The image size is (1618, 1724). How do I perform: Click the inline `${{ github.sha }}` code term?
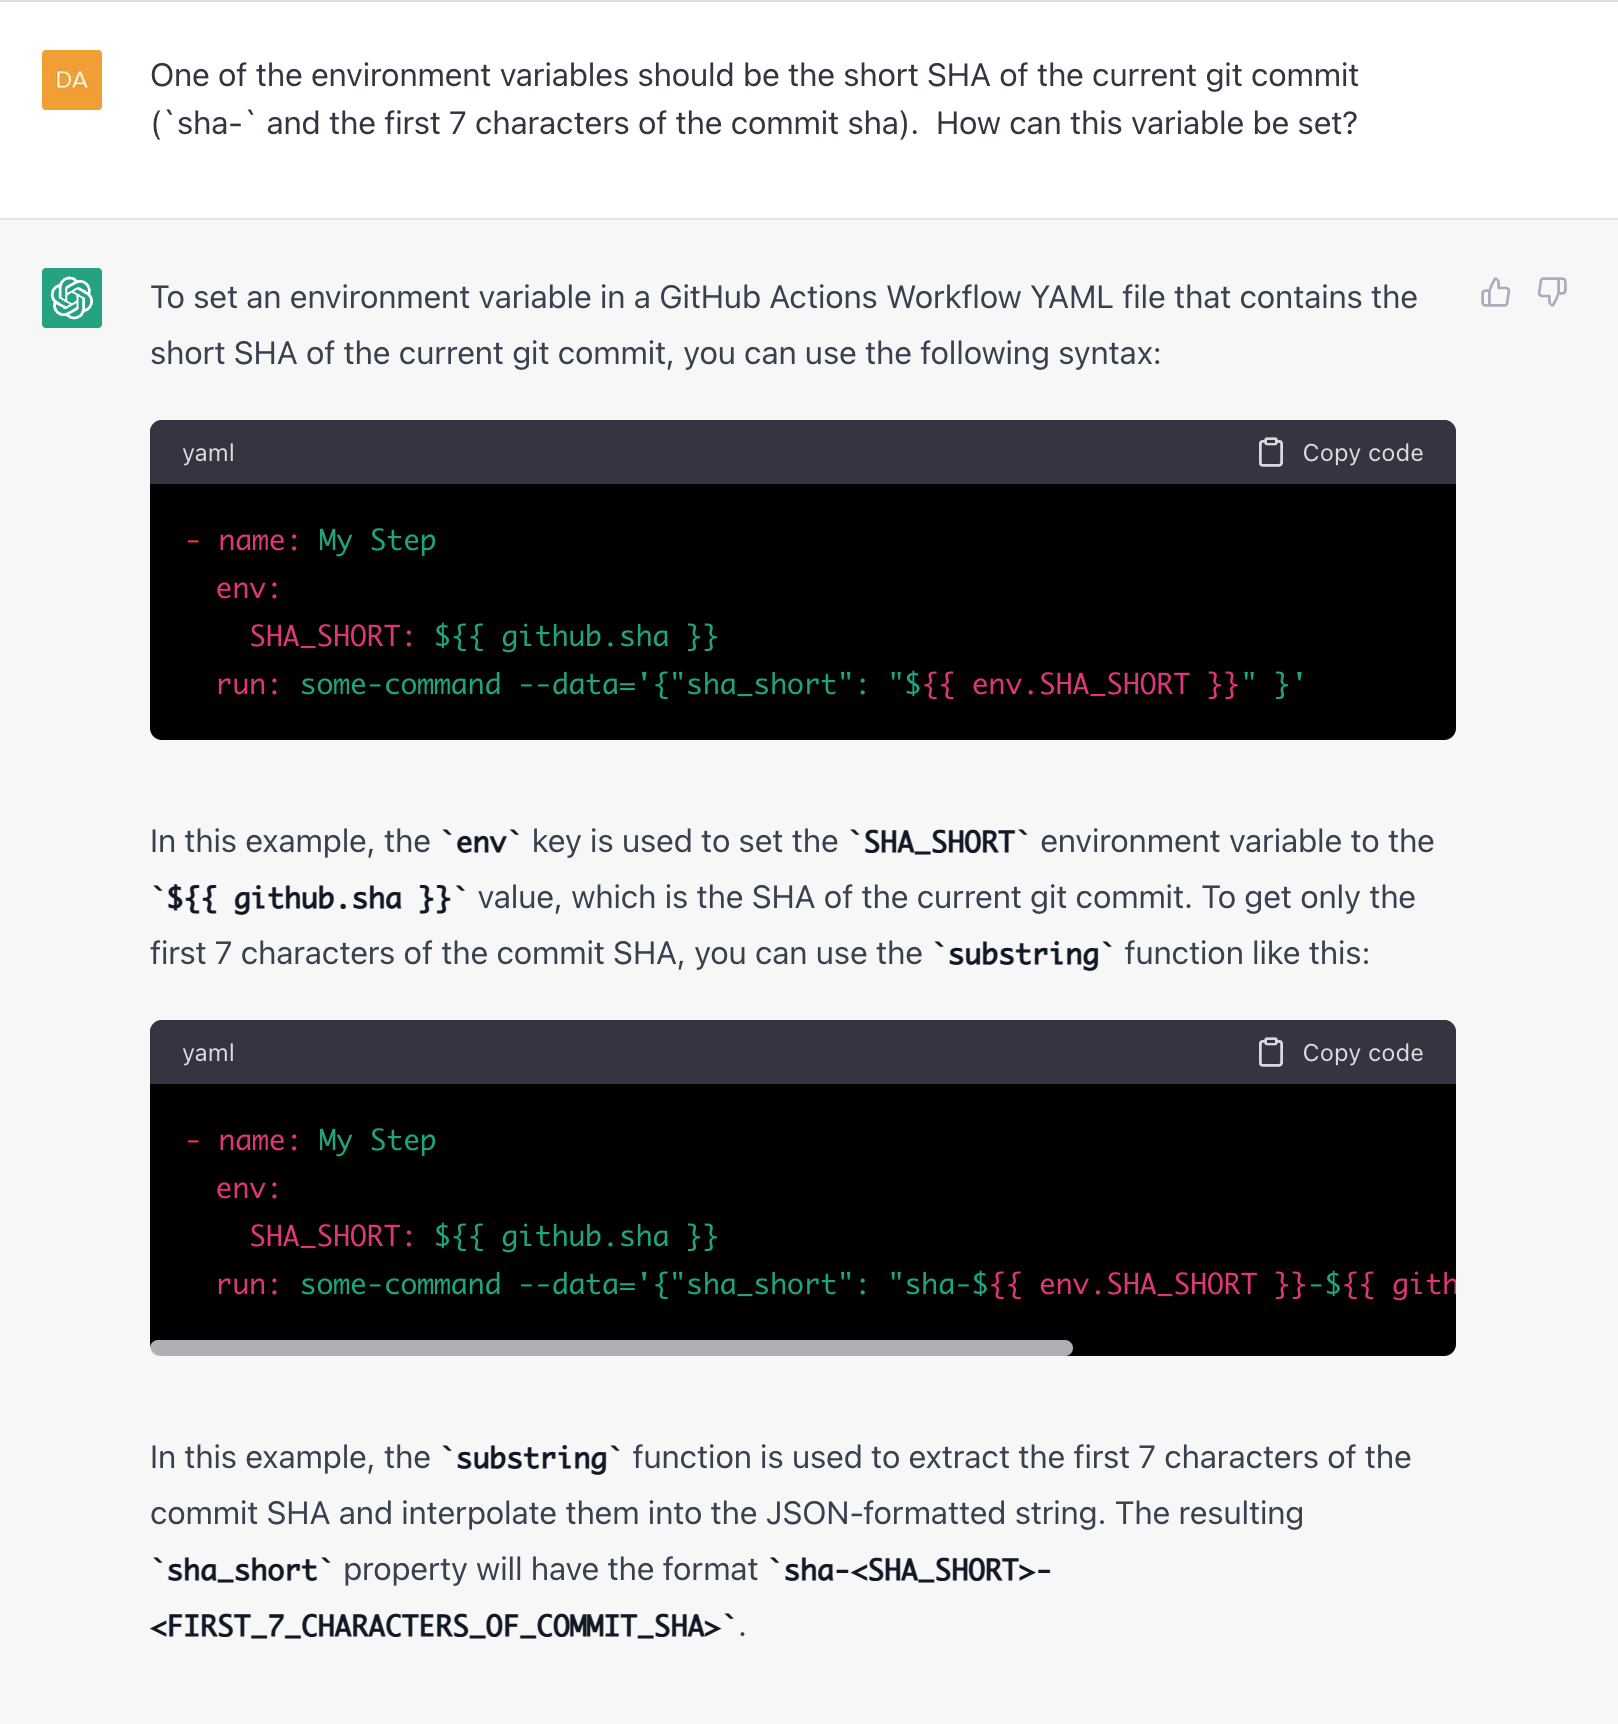(308, 898)
